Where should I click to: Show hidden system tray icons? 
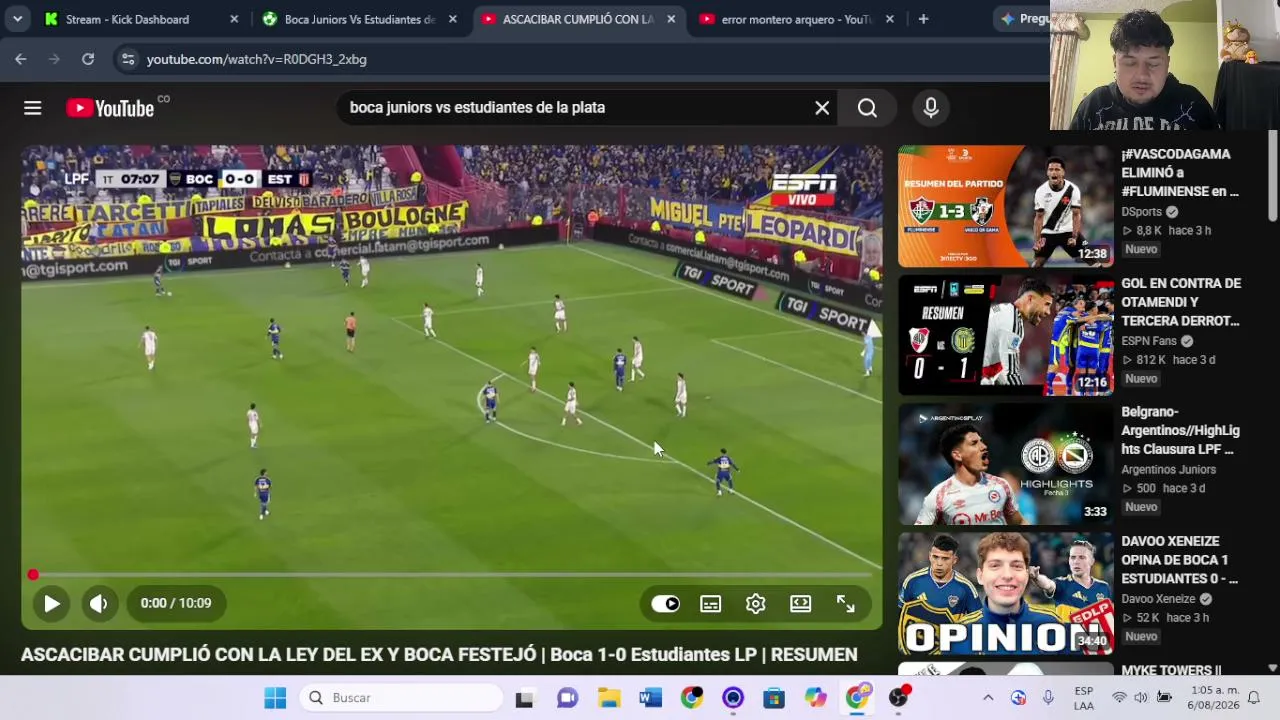(x=988, y=698)
